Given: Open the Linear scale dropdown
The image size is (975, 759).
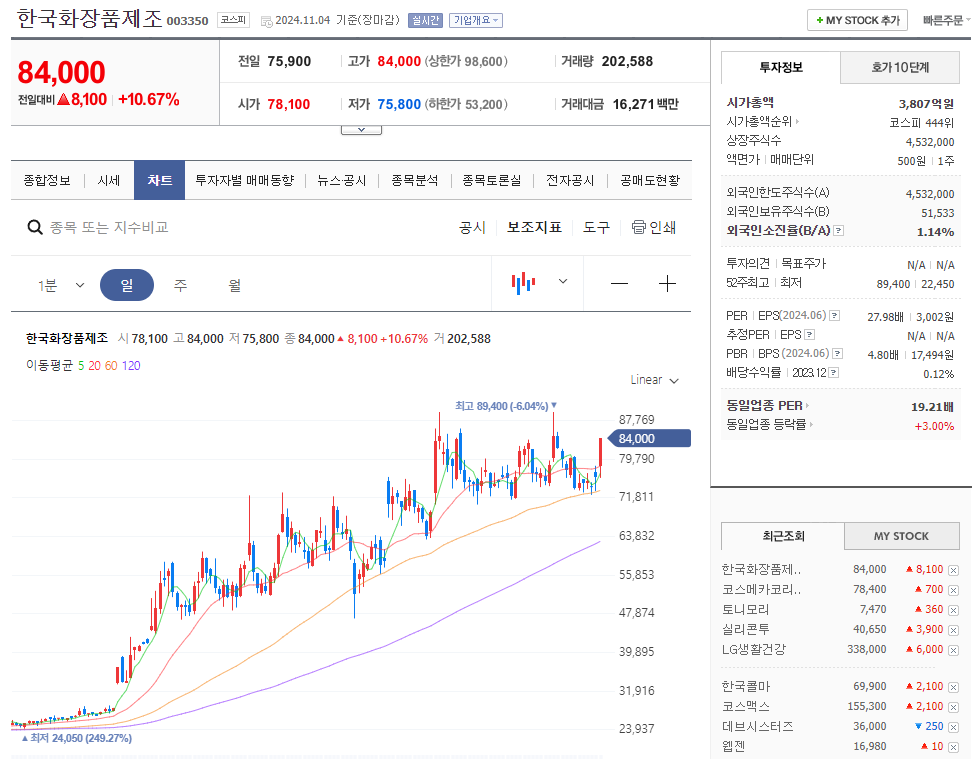Looking at the screenshot, I should (654, 380).
